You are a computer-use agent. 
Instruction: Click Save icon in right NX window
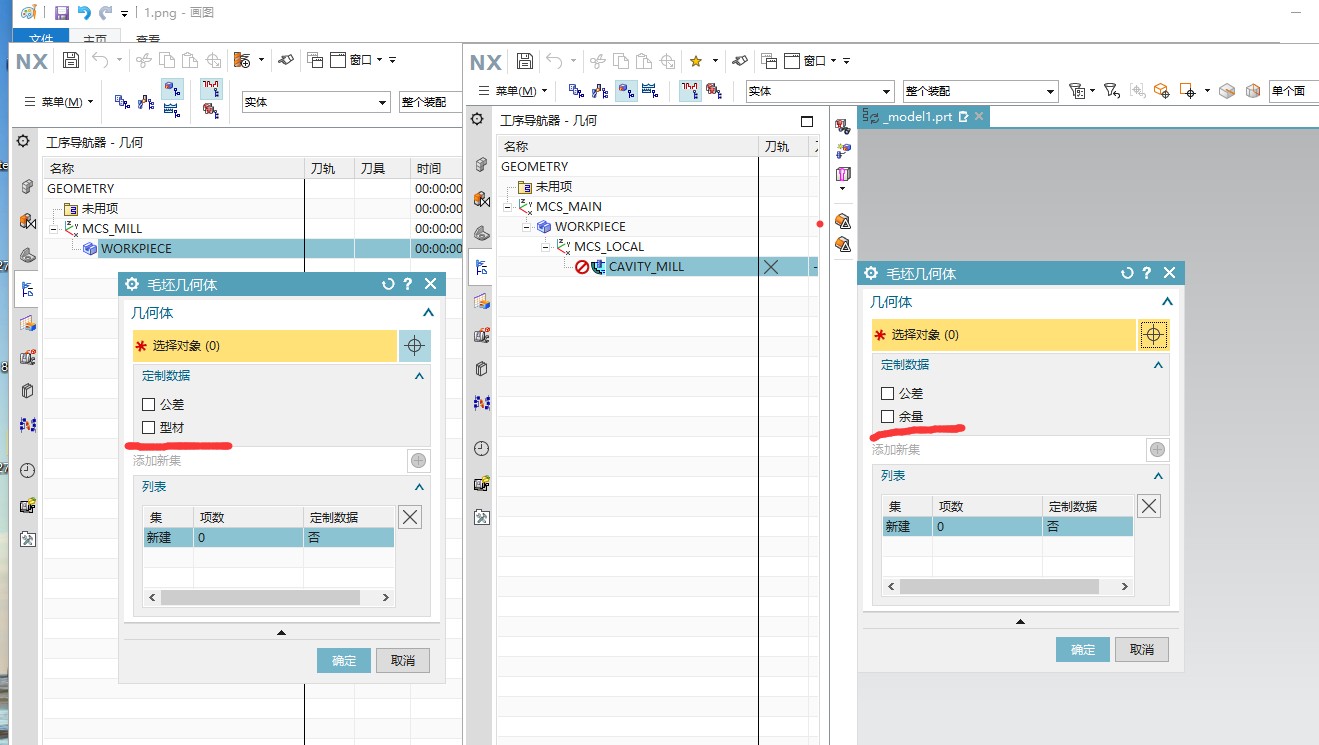click(x=525, y=61)
